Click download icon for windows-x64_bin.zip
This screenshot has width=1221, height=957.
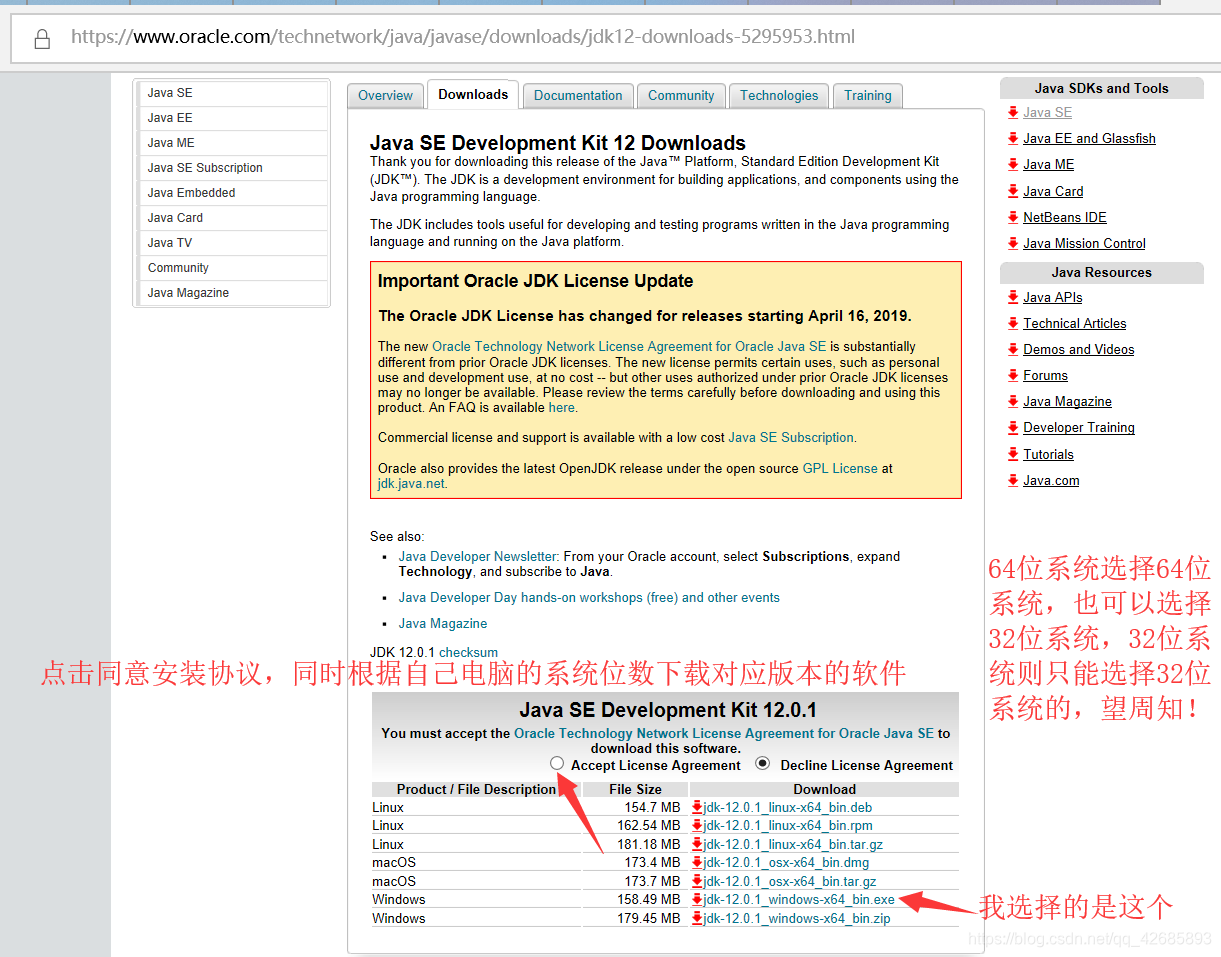tap(697, 918)
